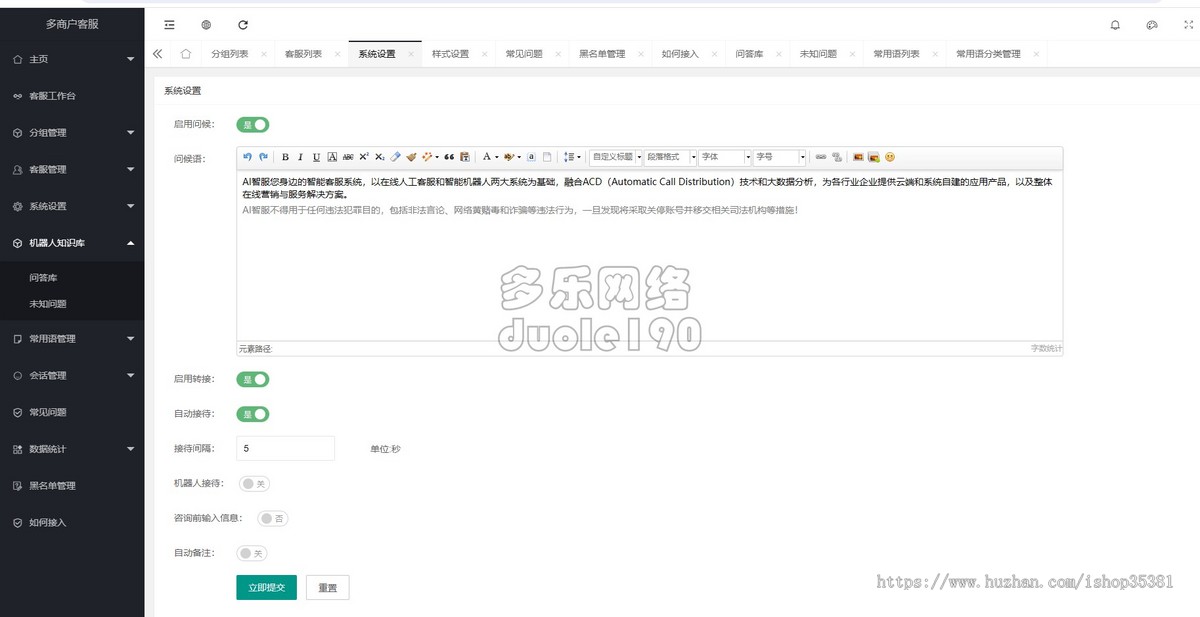Expand the 常用语管理 sidebar menu

[x=72, y=339]
